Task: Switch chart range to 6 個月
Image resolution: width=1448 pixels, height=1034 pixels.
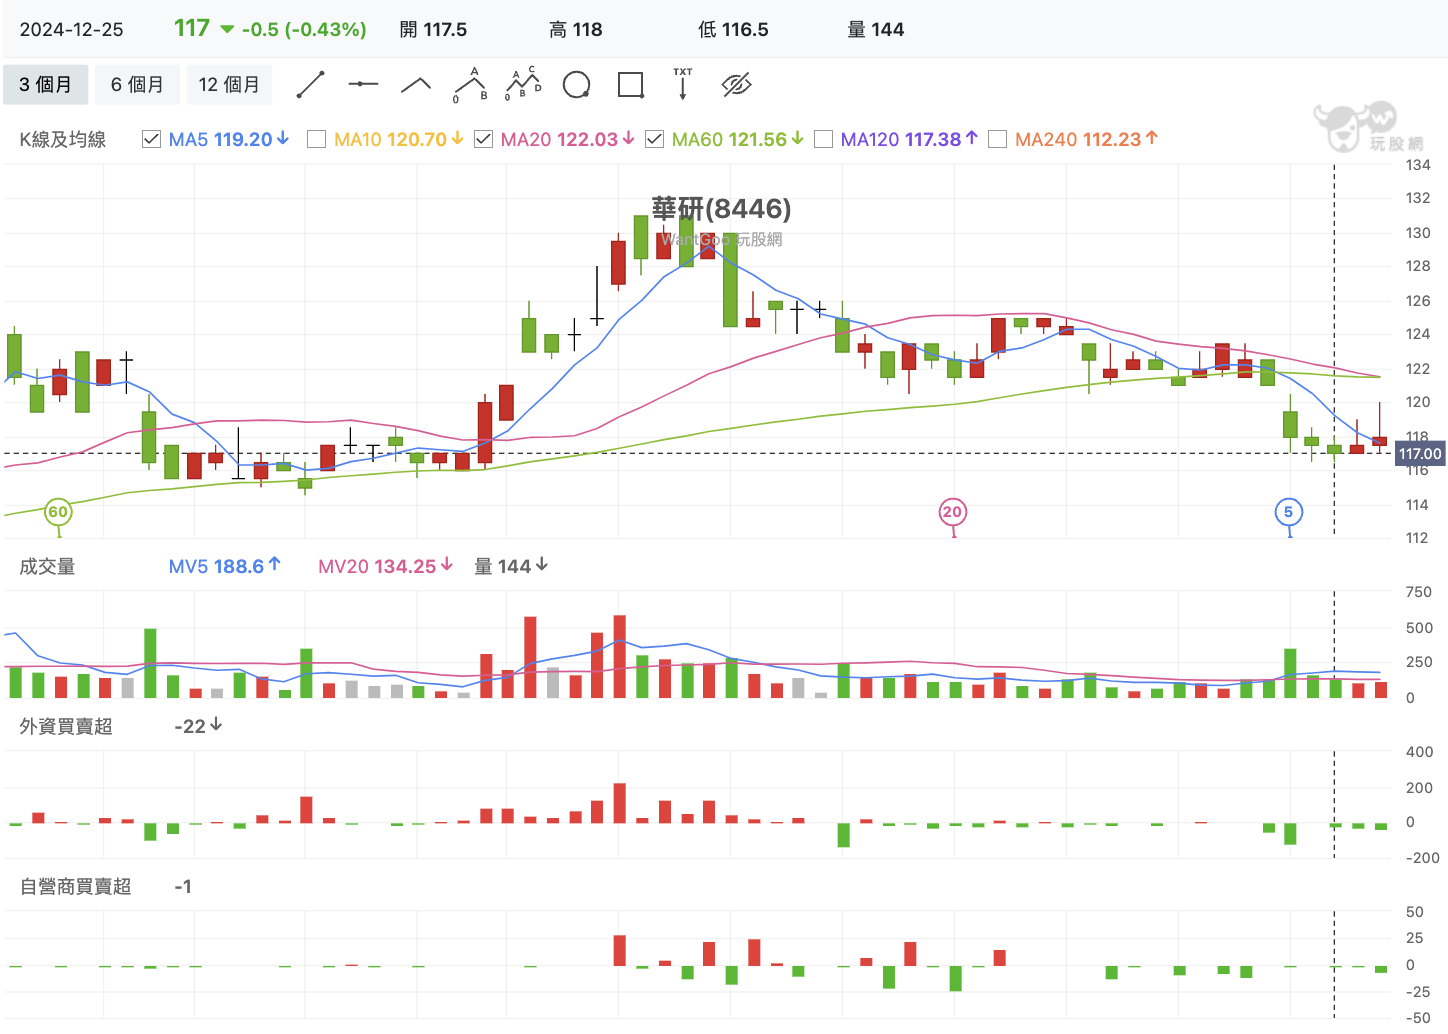Action: [137, 85]
